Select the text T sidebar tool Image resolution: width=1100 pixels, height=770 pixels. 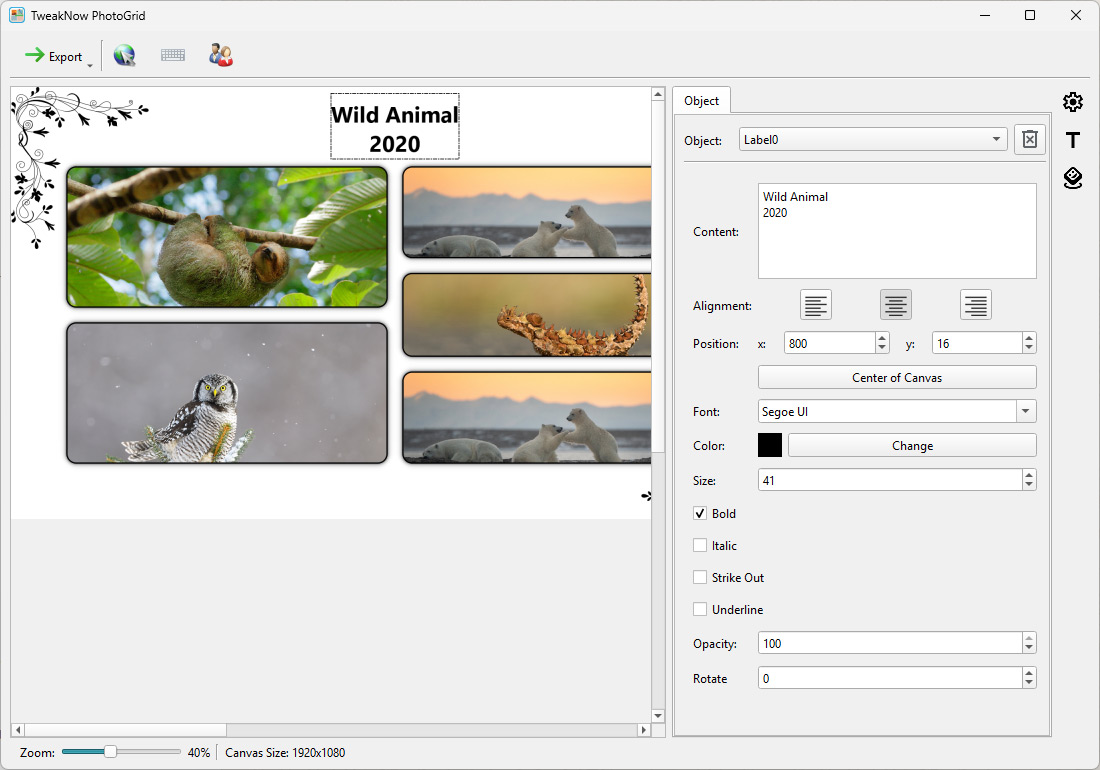coord(1072,140)
